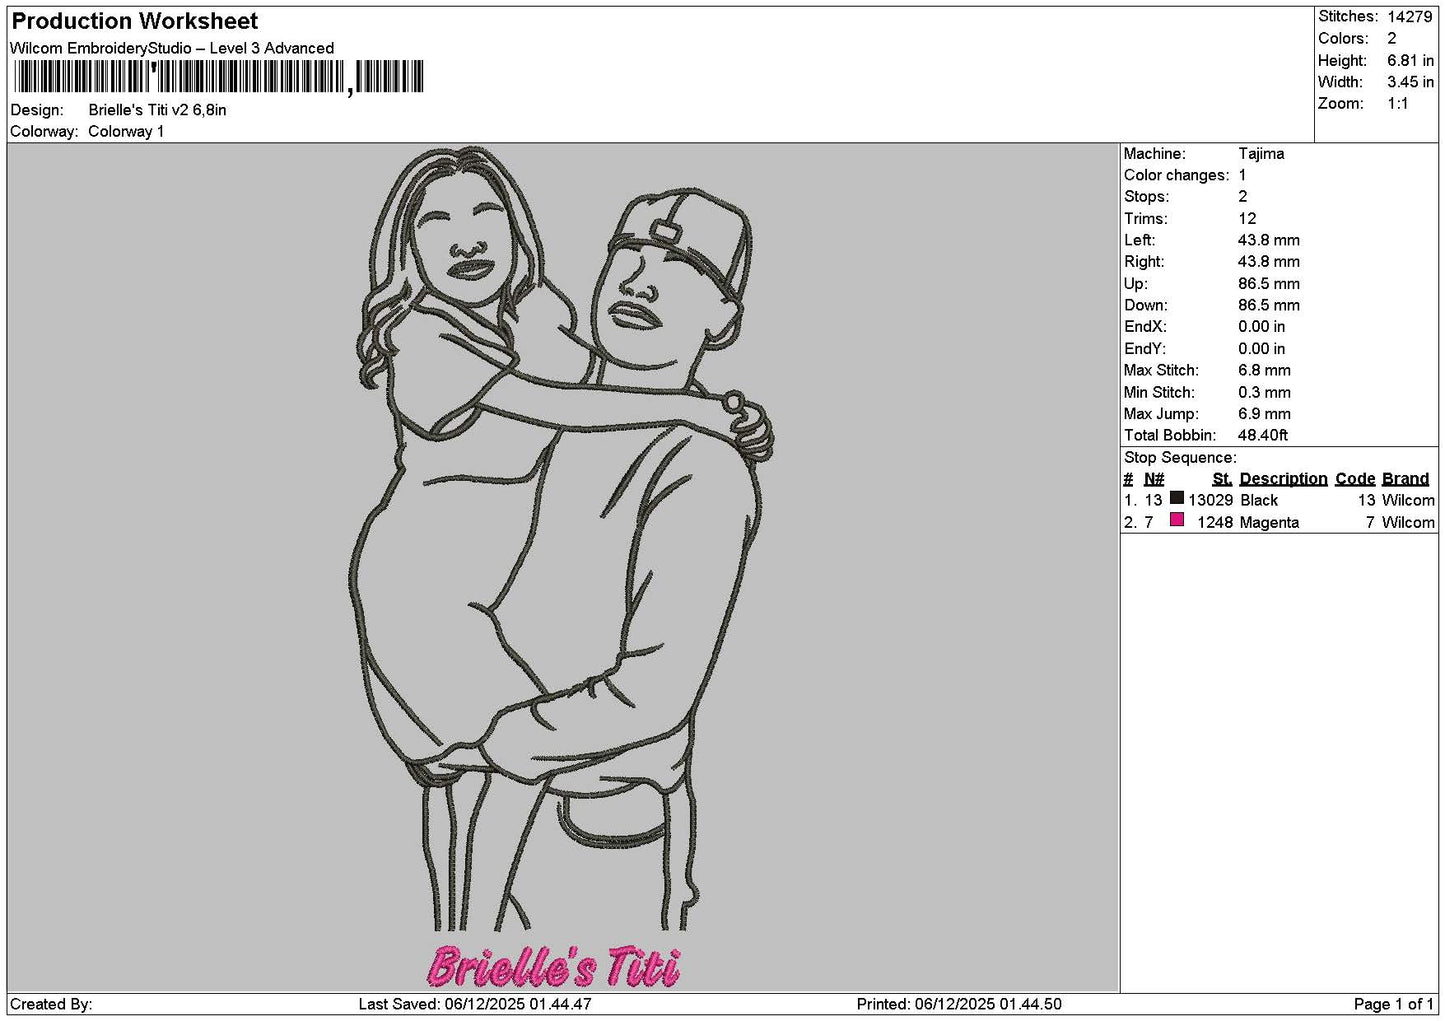This screenshot has width=1445, height=1021.
Task: Click the Machine value Tajima
Action: (x=1261, y=154)
